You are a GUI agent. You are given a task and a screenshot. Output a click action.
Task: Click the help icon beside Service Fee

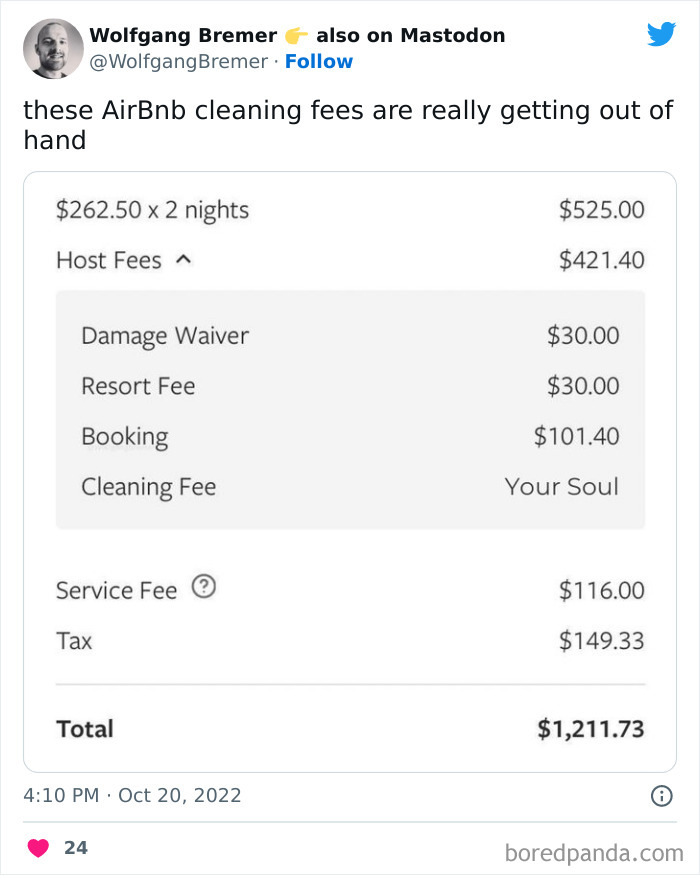[x=204, y=587]
